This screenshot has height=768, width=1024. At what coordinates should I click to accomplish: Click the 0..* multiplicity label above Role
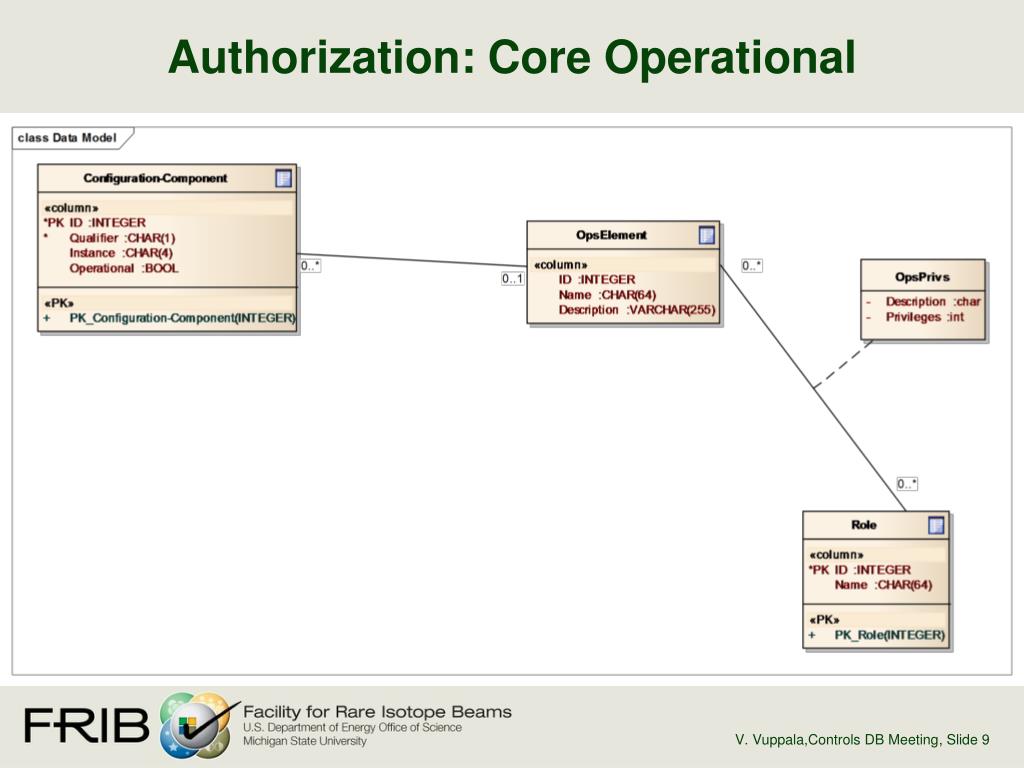pos(906,484)
